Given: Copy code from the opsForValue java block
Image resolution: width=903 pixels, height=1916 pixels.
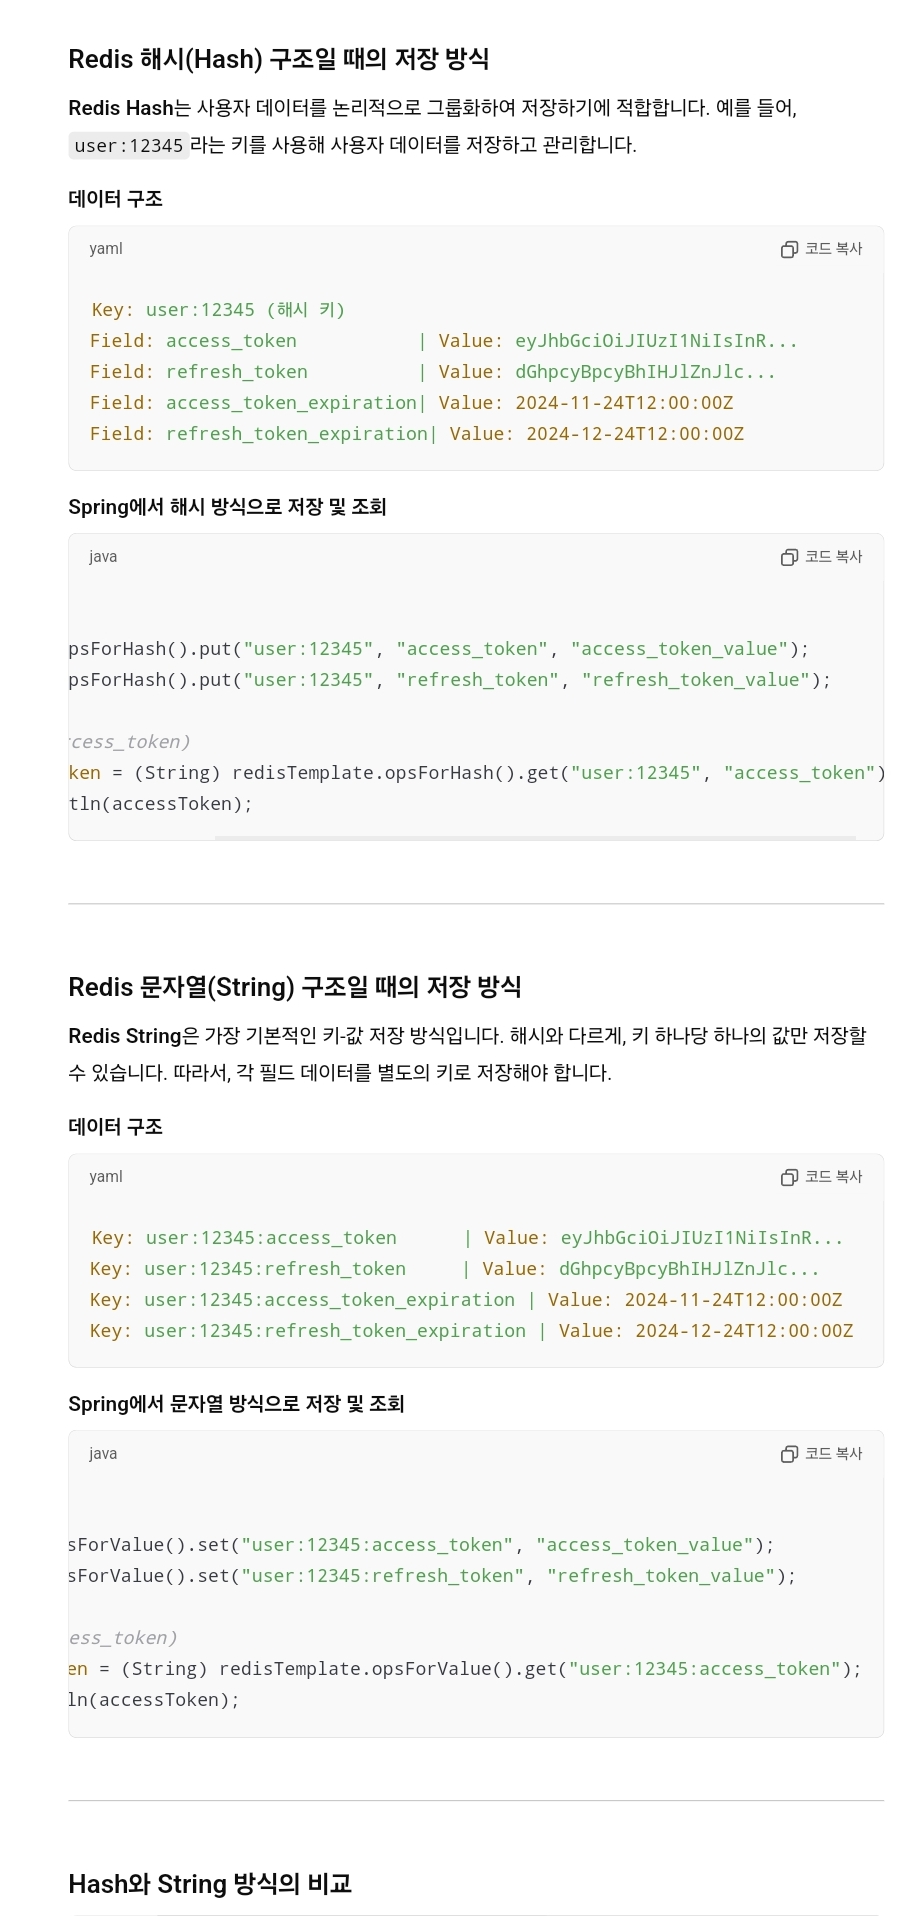Looking at the screenshot, I should [821, 1454].
